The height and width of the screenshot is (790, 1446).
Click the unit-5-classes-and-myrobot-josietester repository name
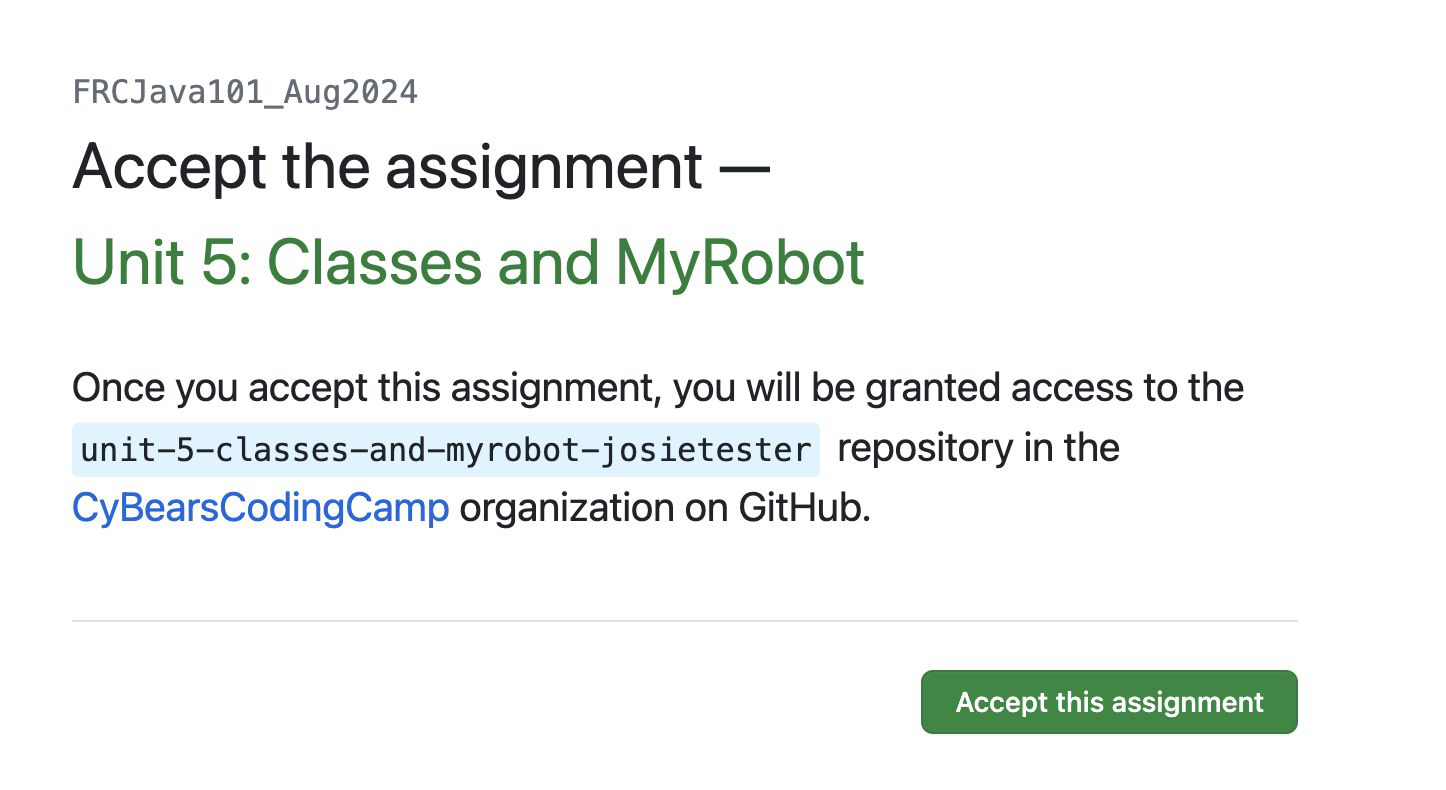pyautogui.click(x=446, y=450)
